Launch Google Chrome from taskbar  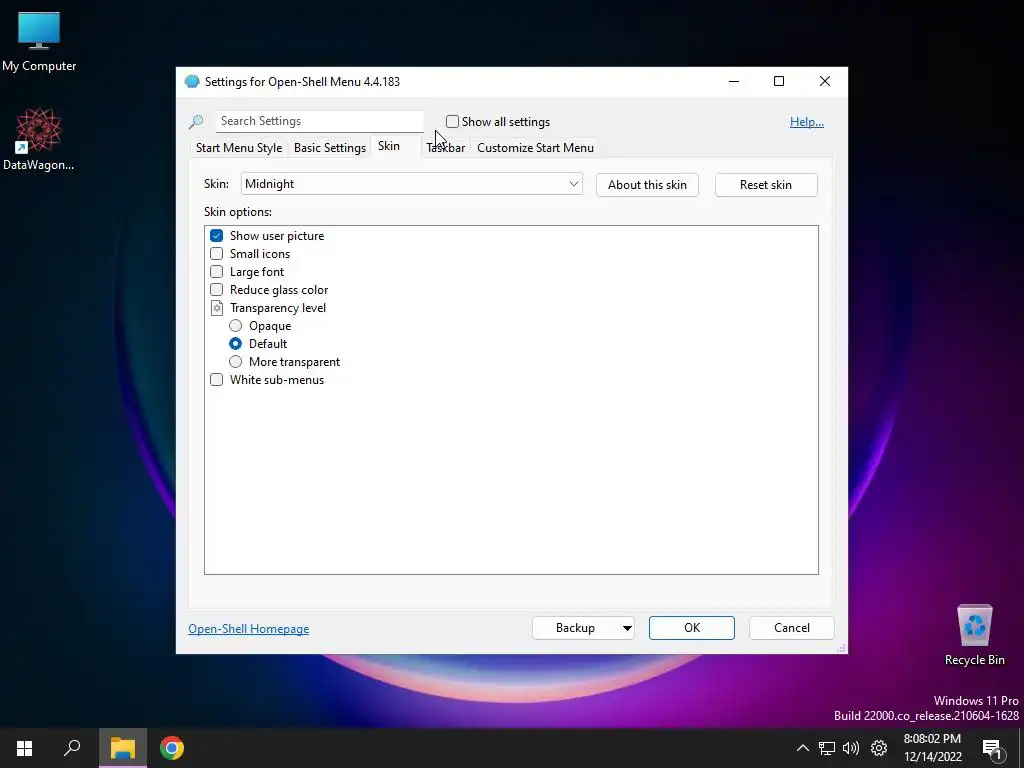point(172,748)
